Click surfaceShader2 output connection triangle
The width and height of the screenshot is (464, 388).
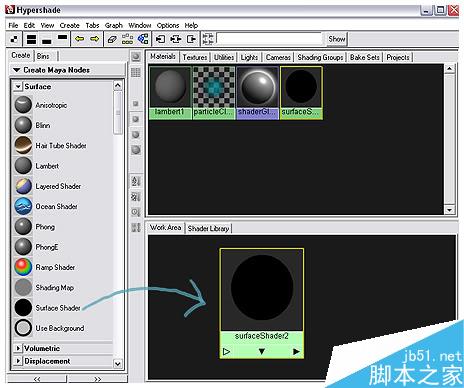tap(296, 352)
